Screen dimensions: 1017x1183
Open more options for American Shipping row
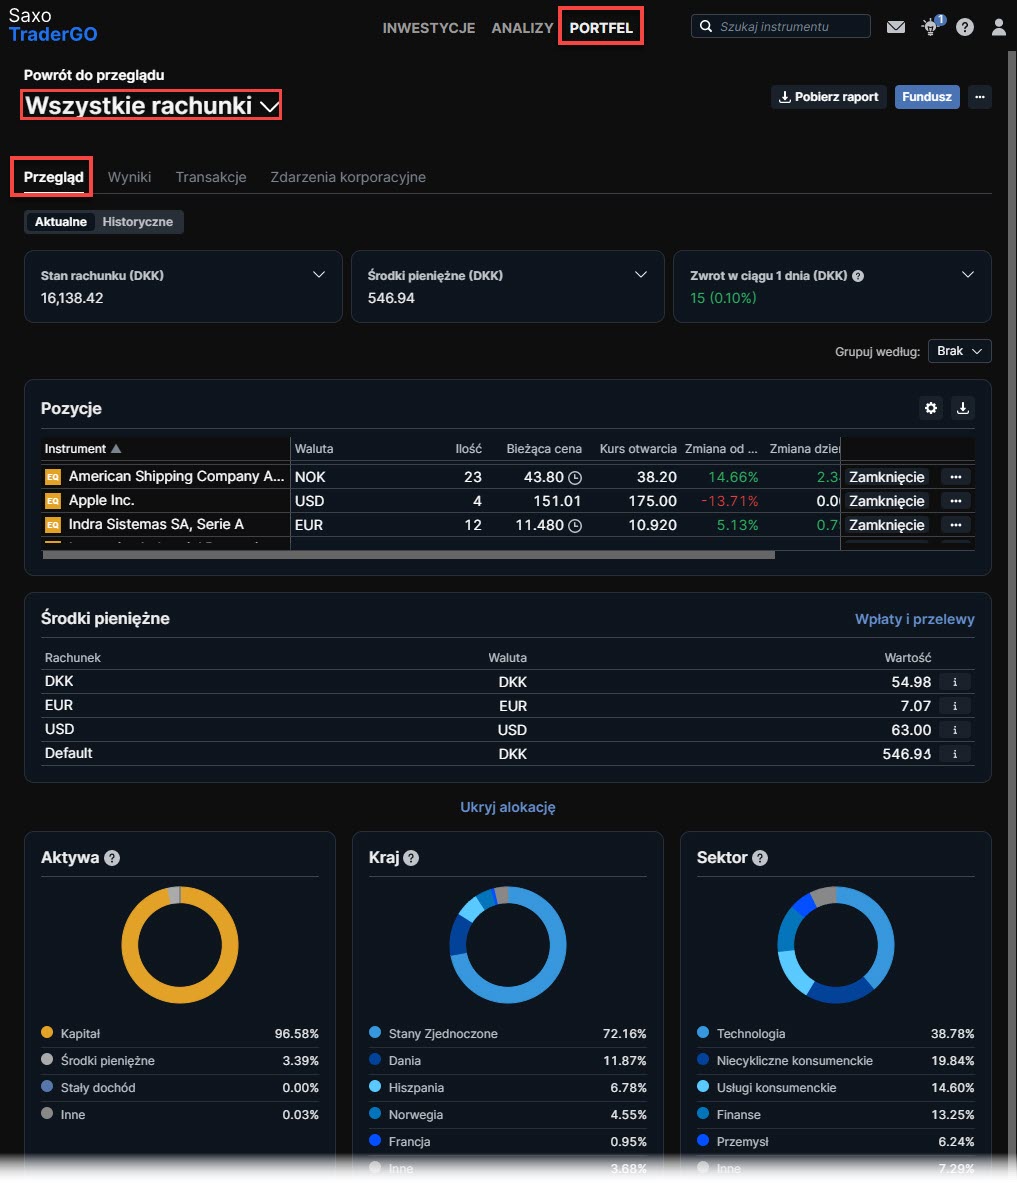pyautogui.click(x=956, y=477)
